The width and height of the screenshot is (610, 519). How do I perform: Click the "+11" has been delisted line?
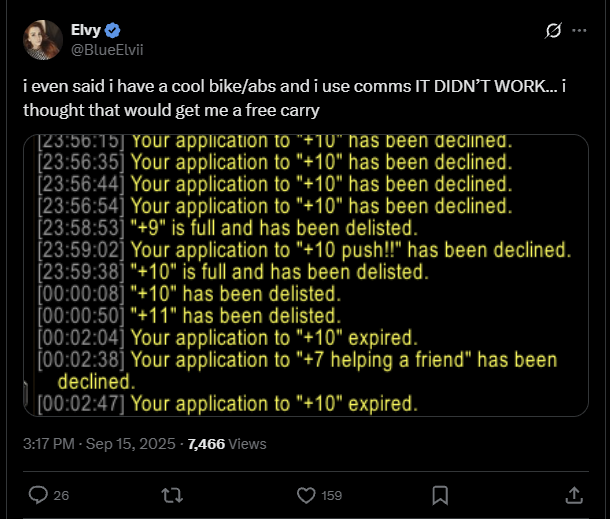(x=189, y=316)
